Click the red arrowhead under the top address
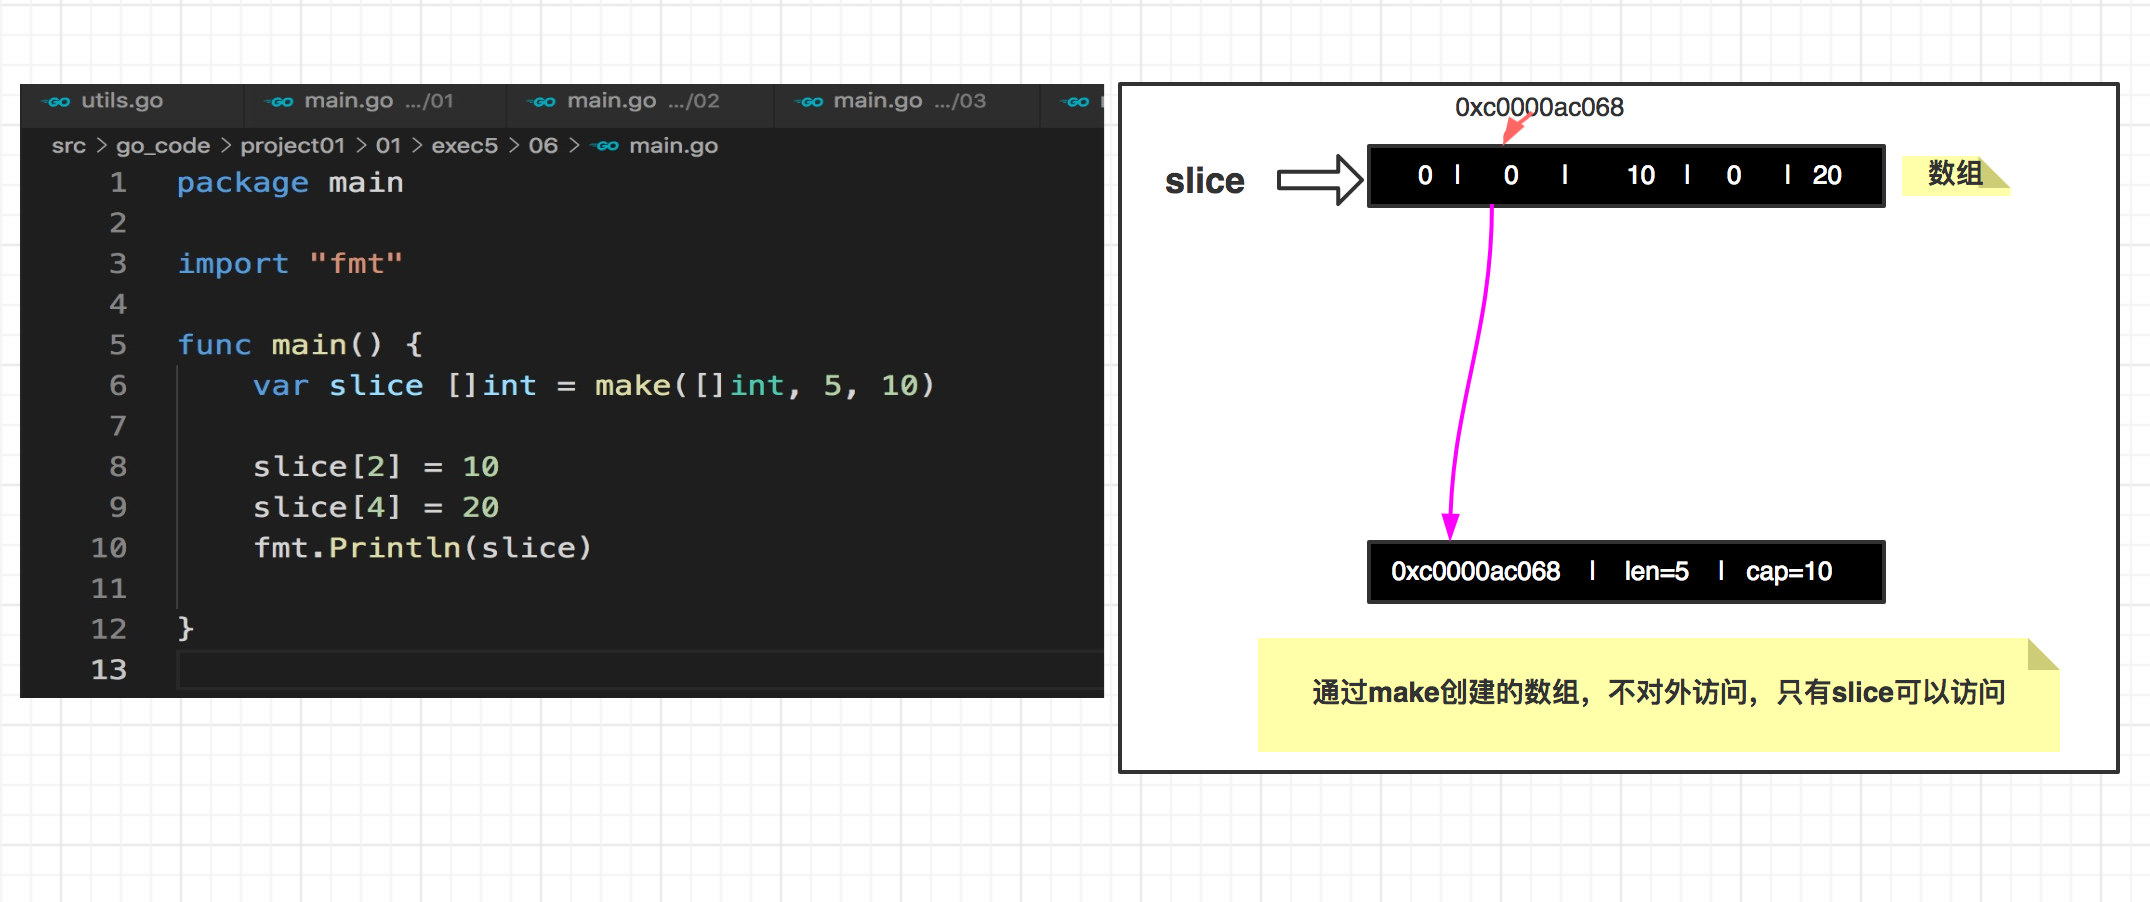Image resolution: width=2150 pixels, height=902 pixels. 1514,129
